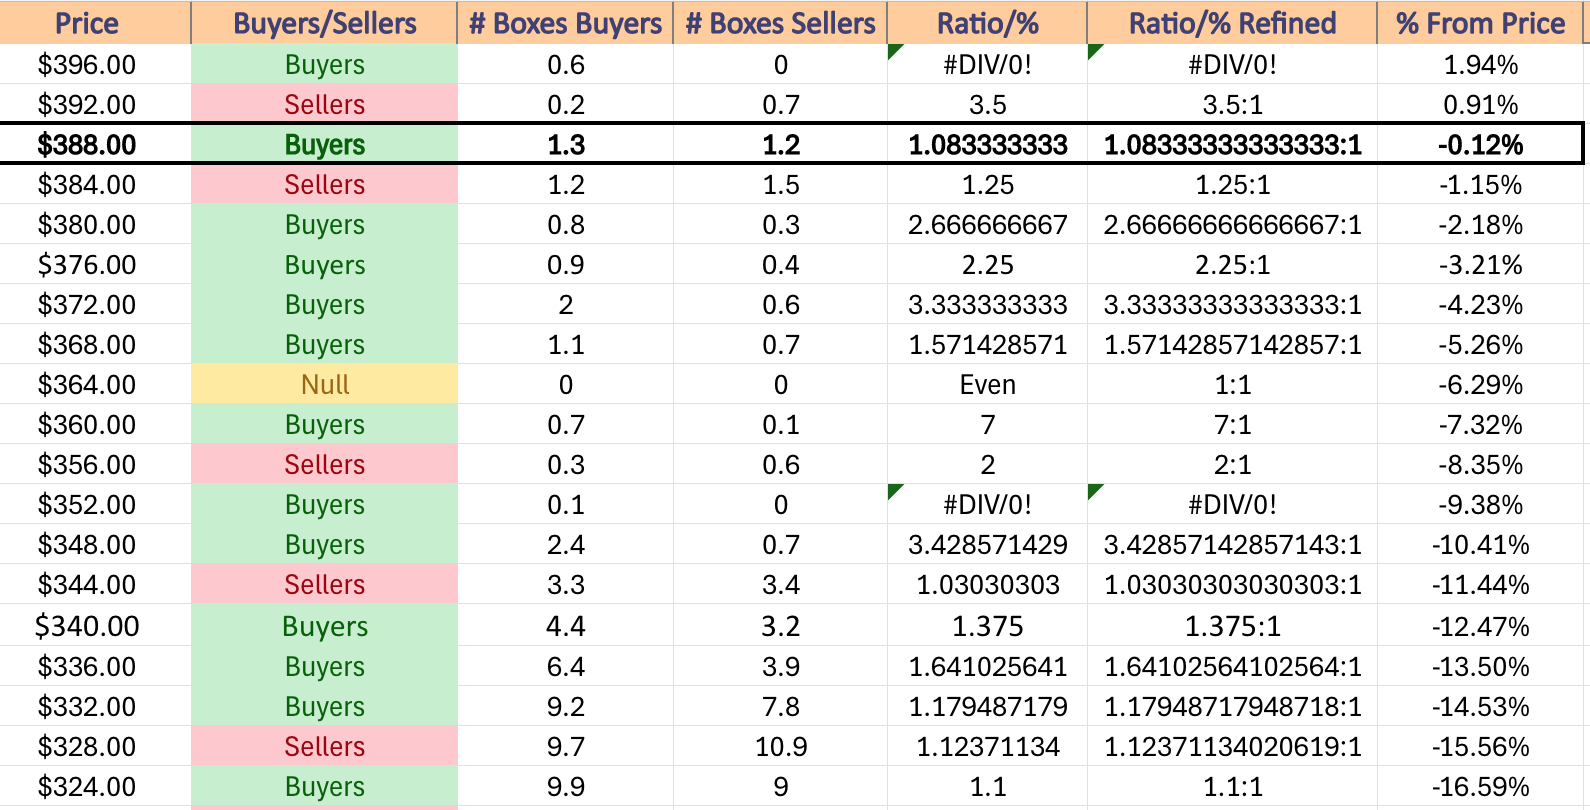
Task: Click the 1.08333333333333:1 refined ratio cell
Action: coord(1232,145)
